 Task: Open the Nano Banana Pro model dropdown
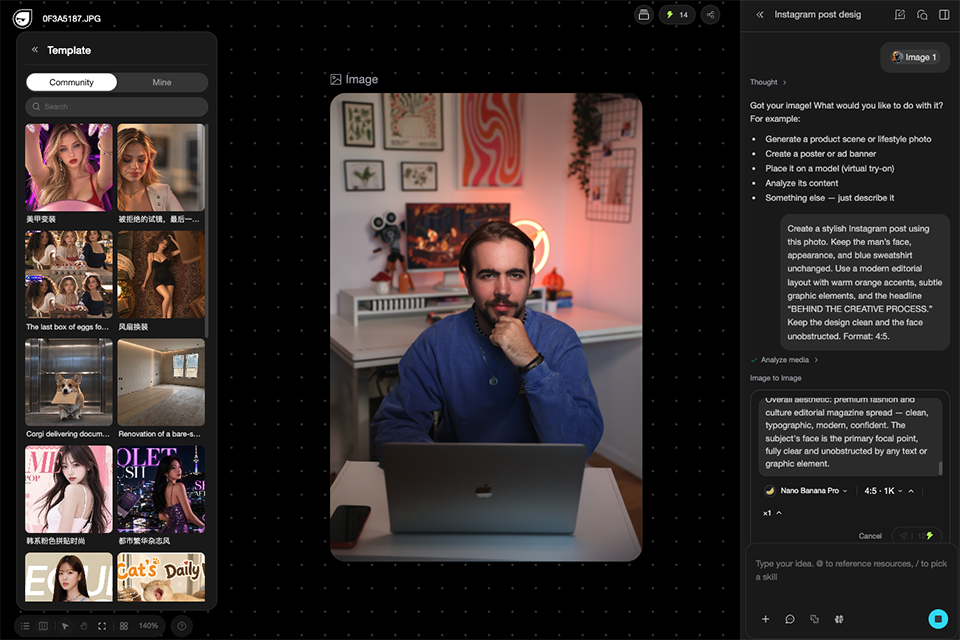pyautogui.click(x=806, y=491)
